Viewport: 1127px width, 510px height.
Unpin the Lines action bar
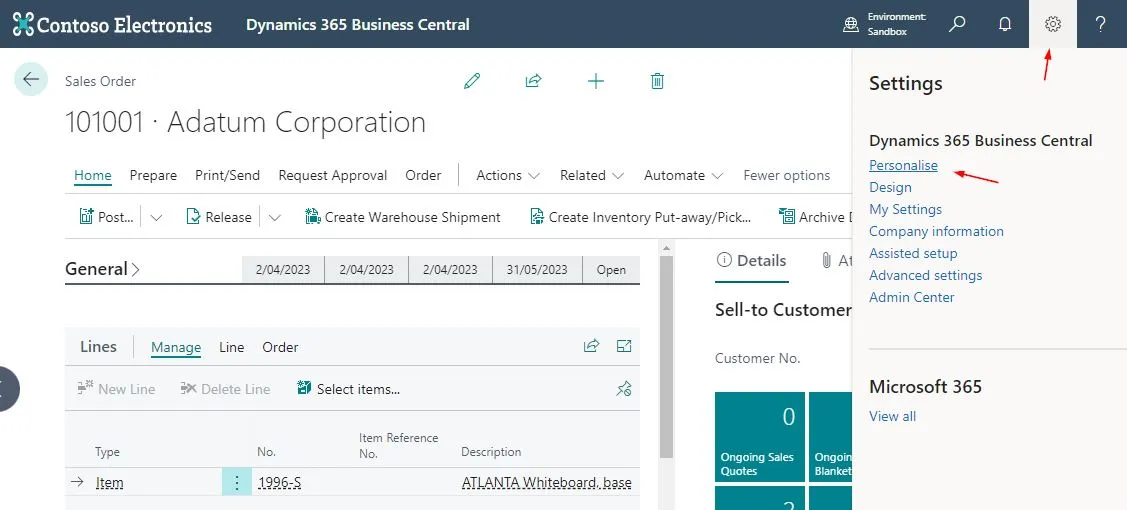pyautogui.click(x=623, y=389)
